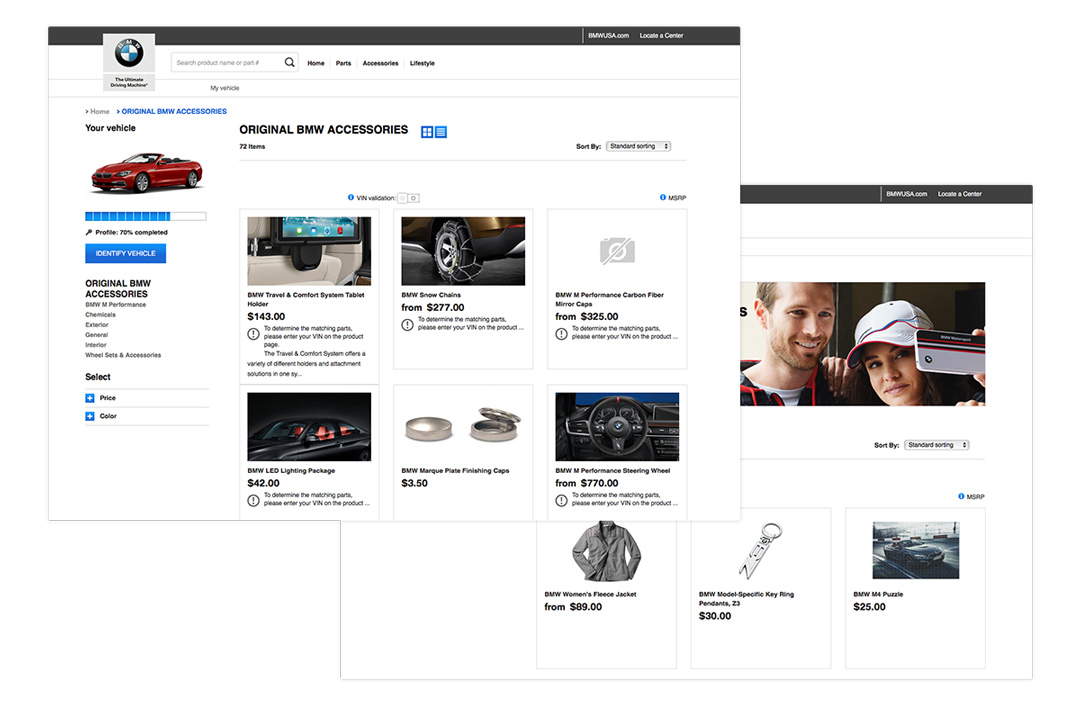The height and width of the screenshot is (720, 1080).
Task: Open the Lifestyle navigation menu item
Action: tap(422, 63)
